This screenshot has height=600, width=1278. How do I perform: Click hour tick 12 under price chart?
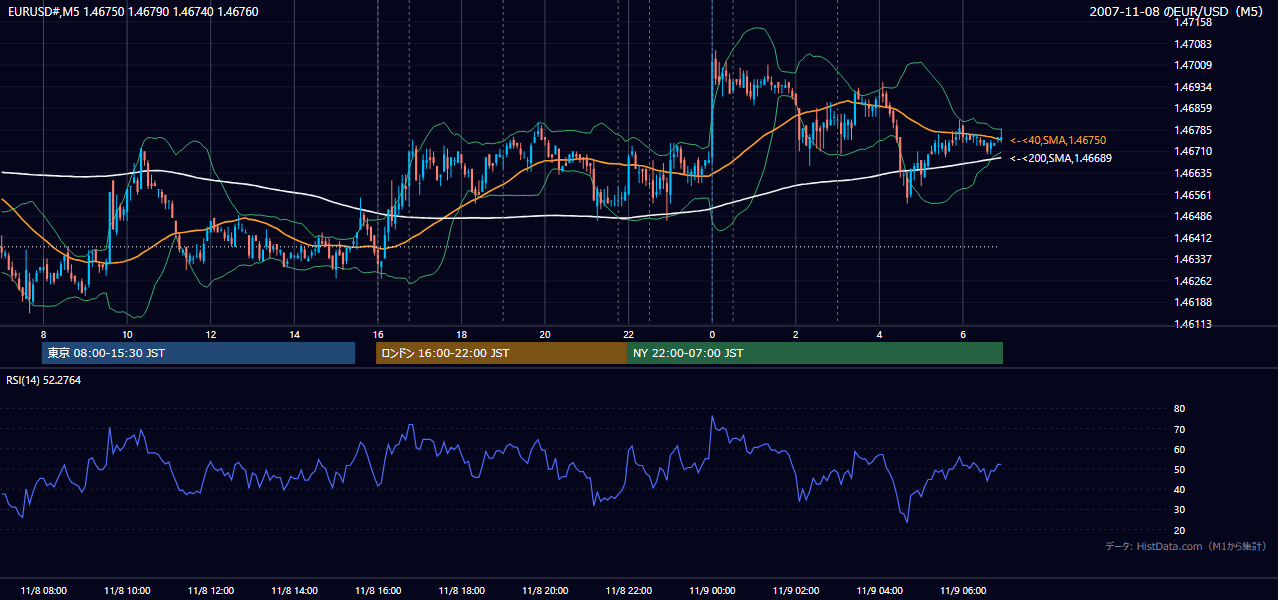click(211, 334)
